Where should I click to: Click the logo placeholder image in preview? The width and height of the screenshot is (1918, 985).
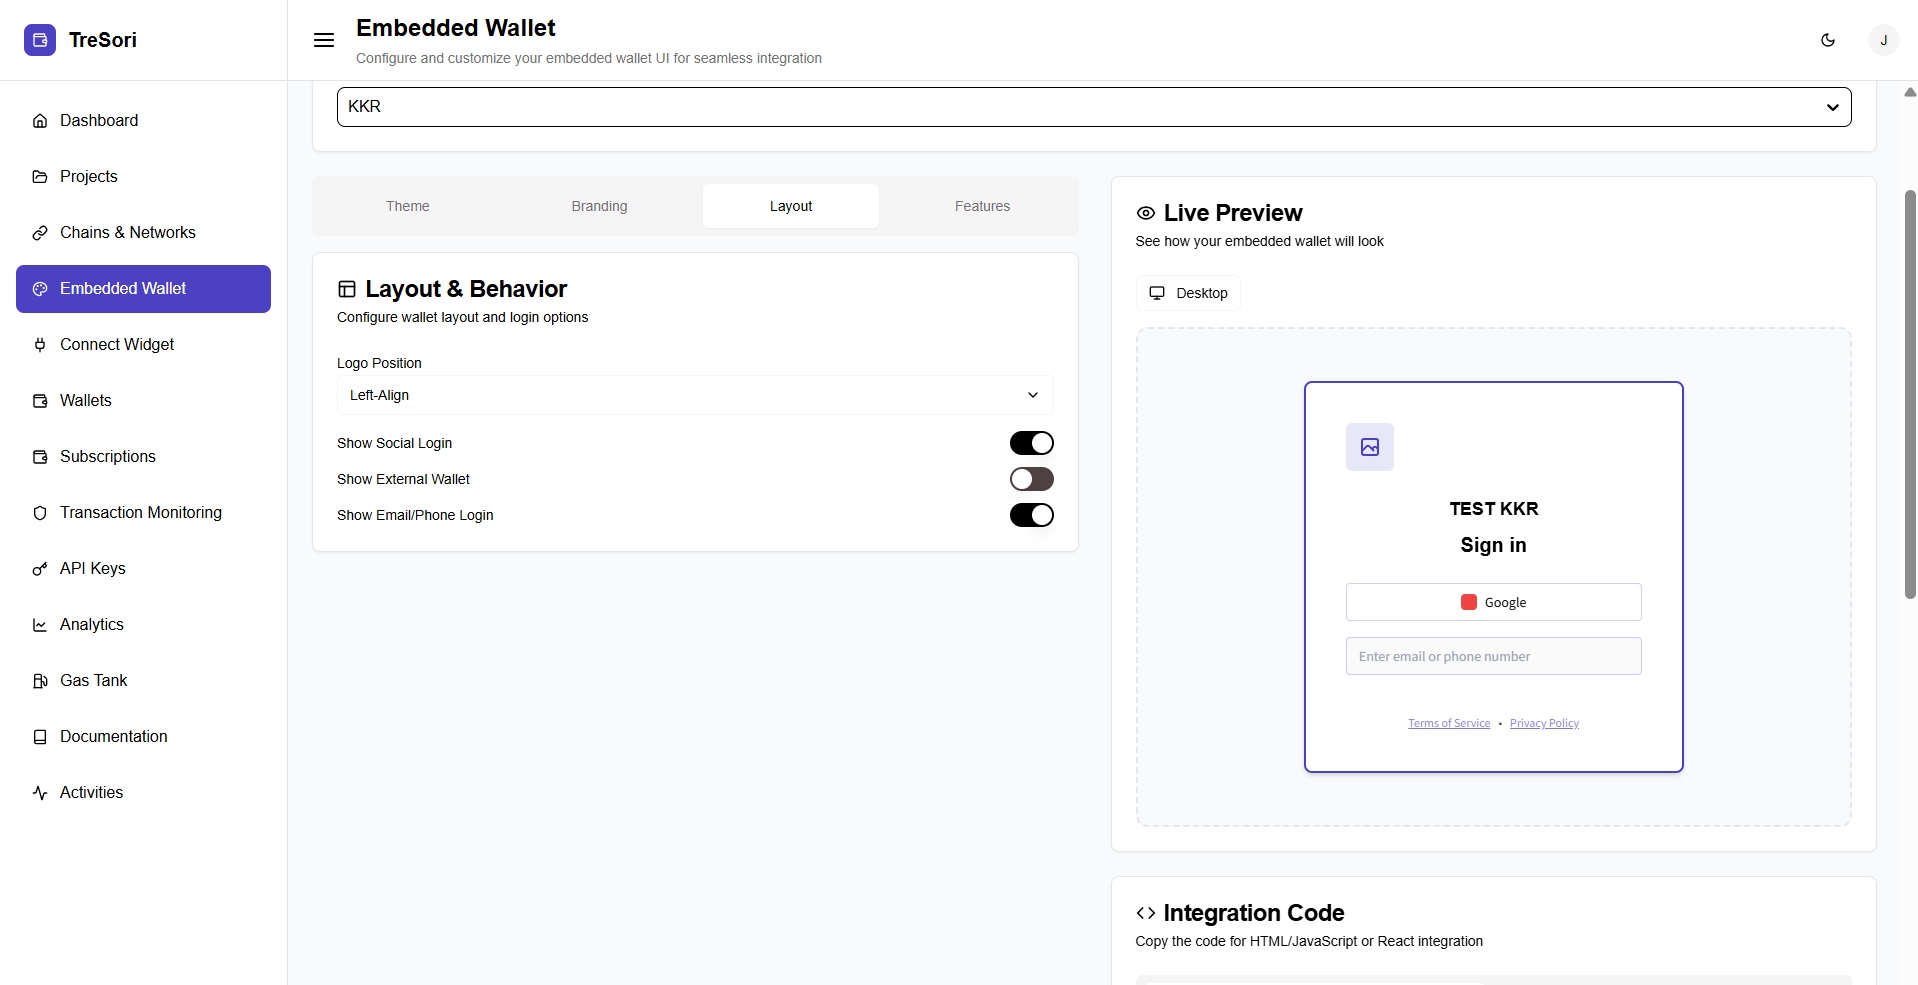[x=1369, y=447]
